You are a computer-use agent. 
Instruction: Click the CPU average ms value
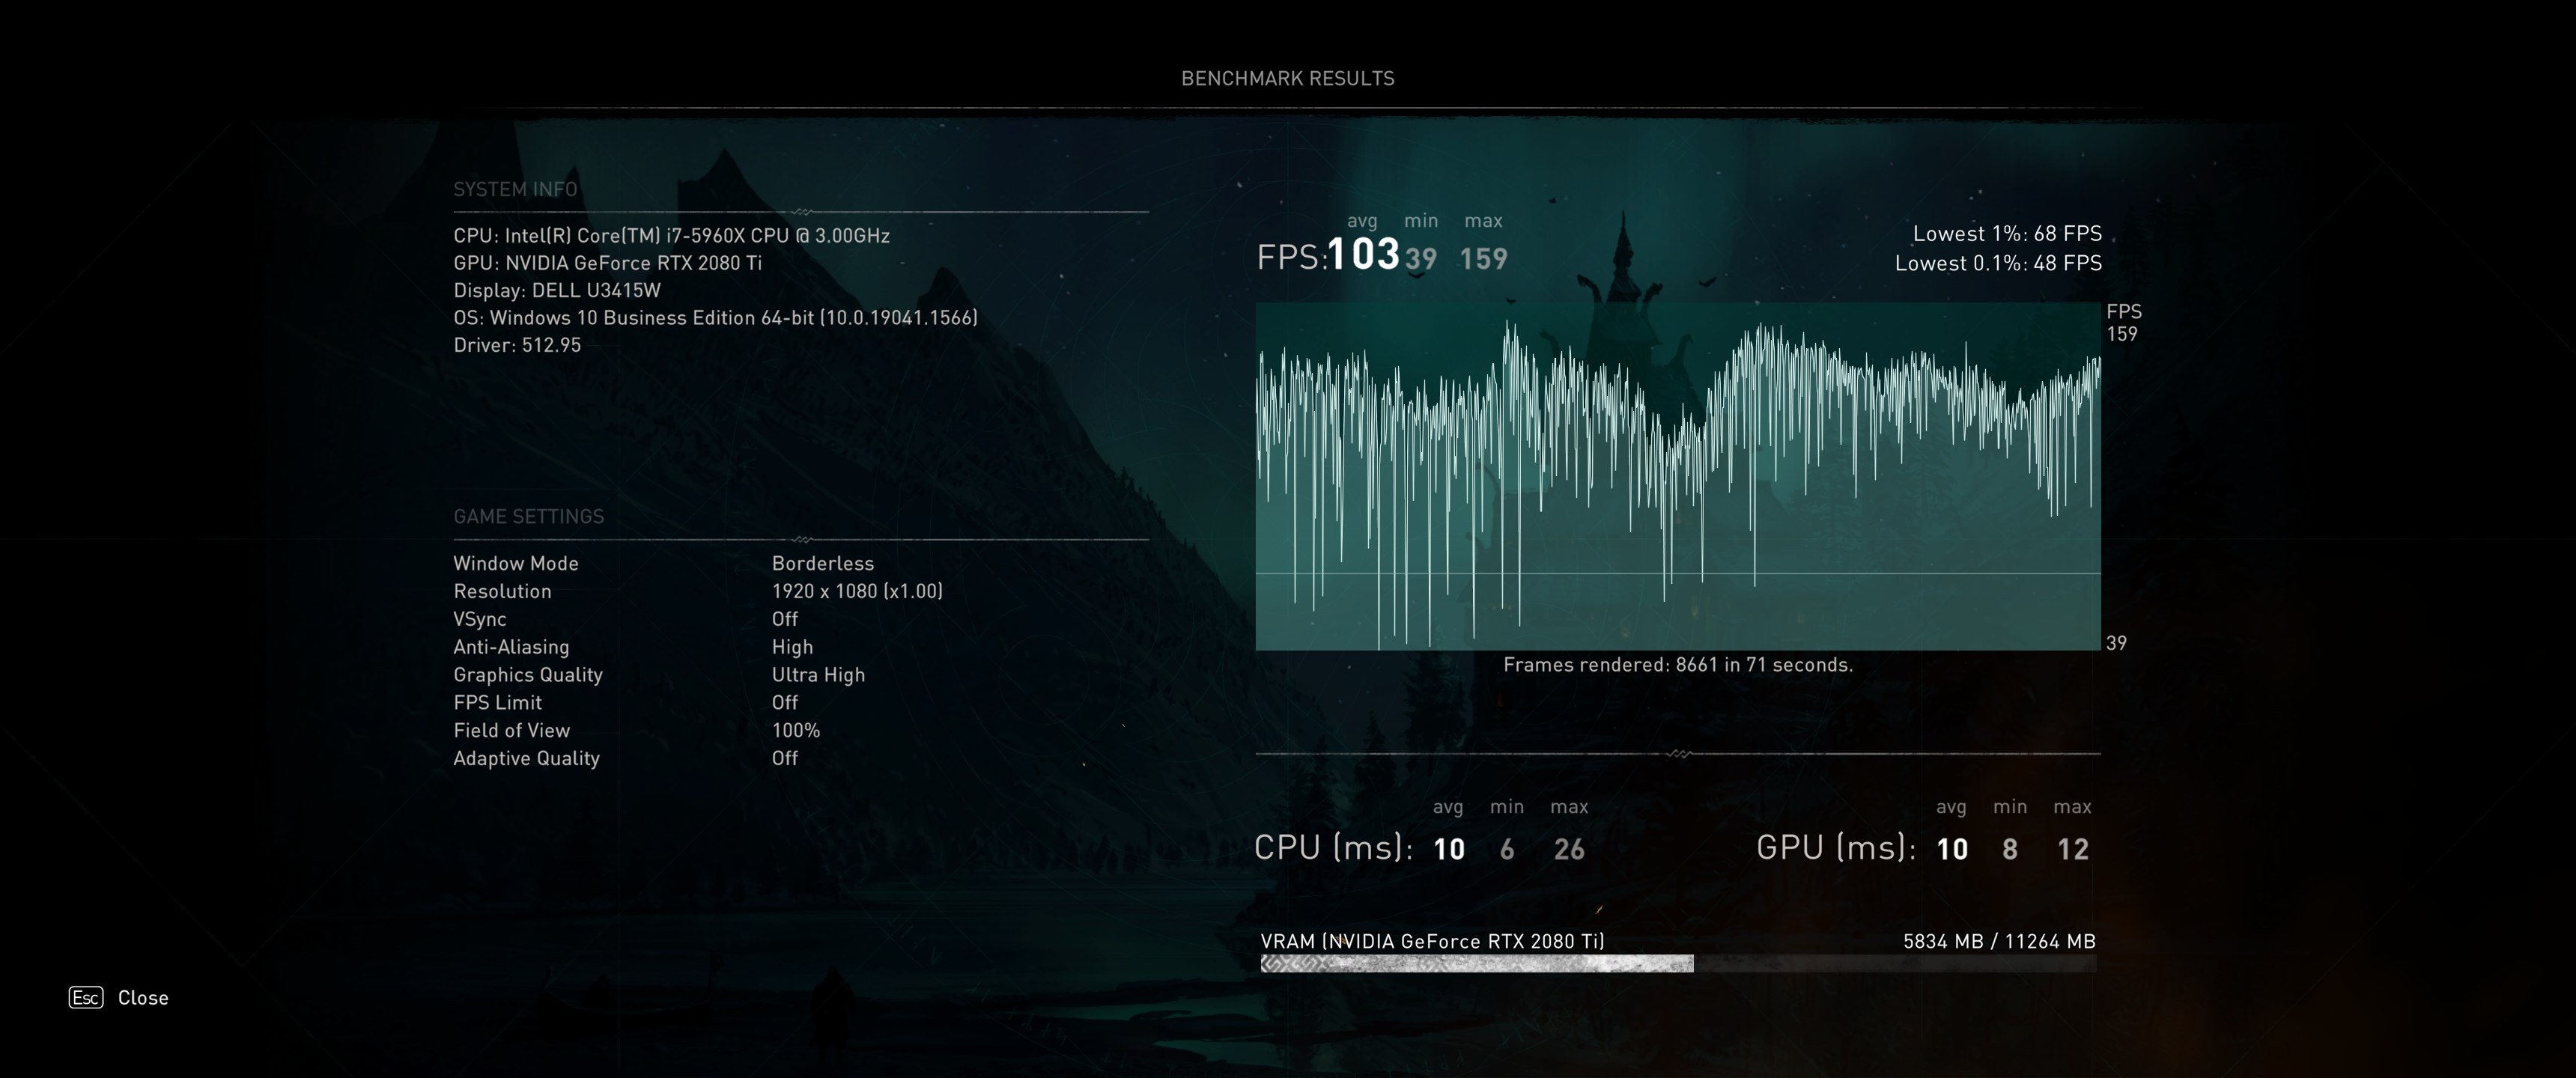coord(1448,849)
